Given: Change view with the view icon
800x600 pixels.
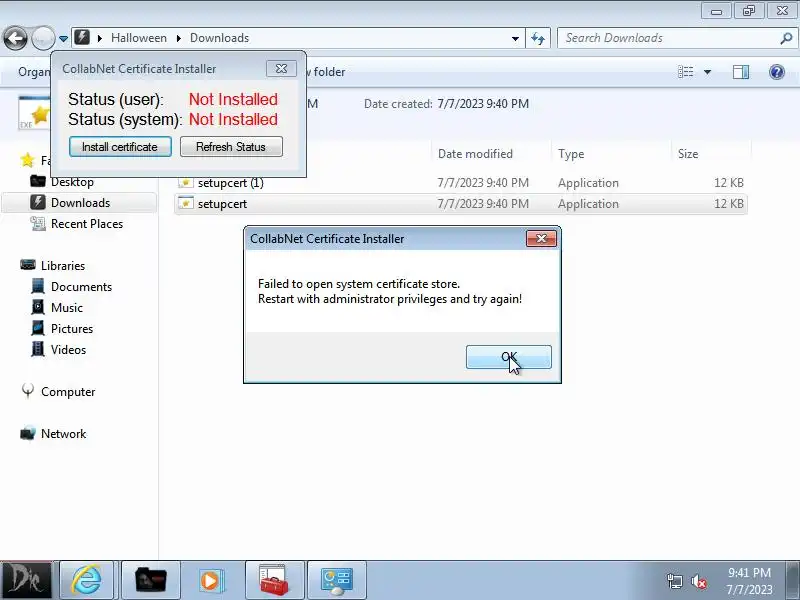Looking at the screenshot, I should pyautogui.click(x=685, y=72).
